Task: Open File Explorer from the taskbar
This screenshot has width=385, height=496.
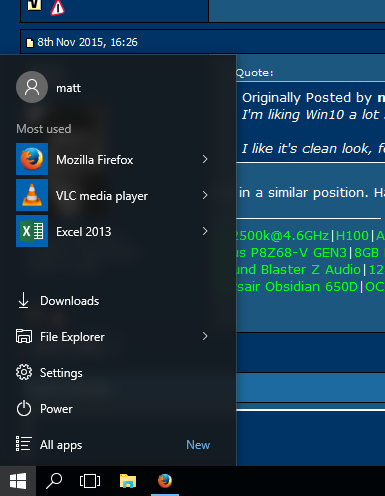Action: [128, 481]
